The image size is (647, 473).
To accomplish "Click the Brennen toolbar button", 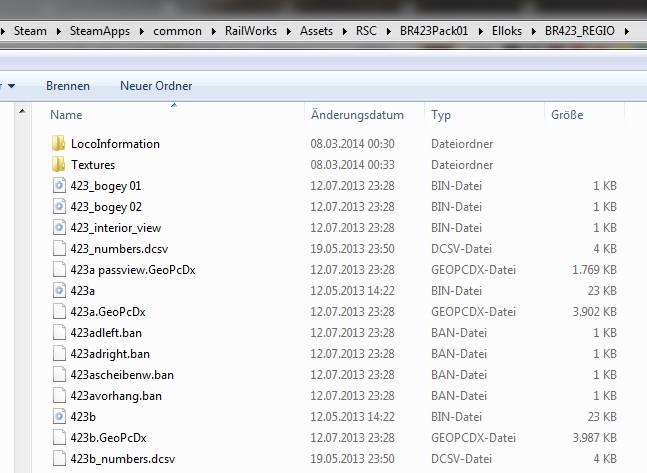I will pos(68,86).
